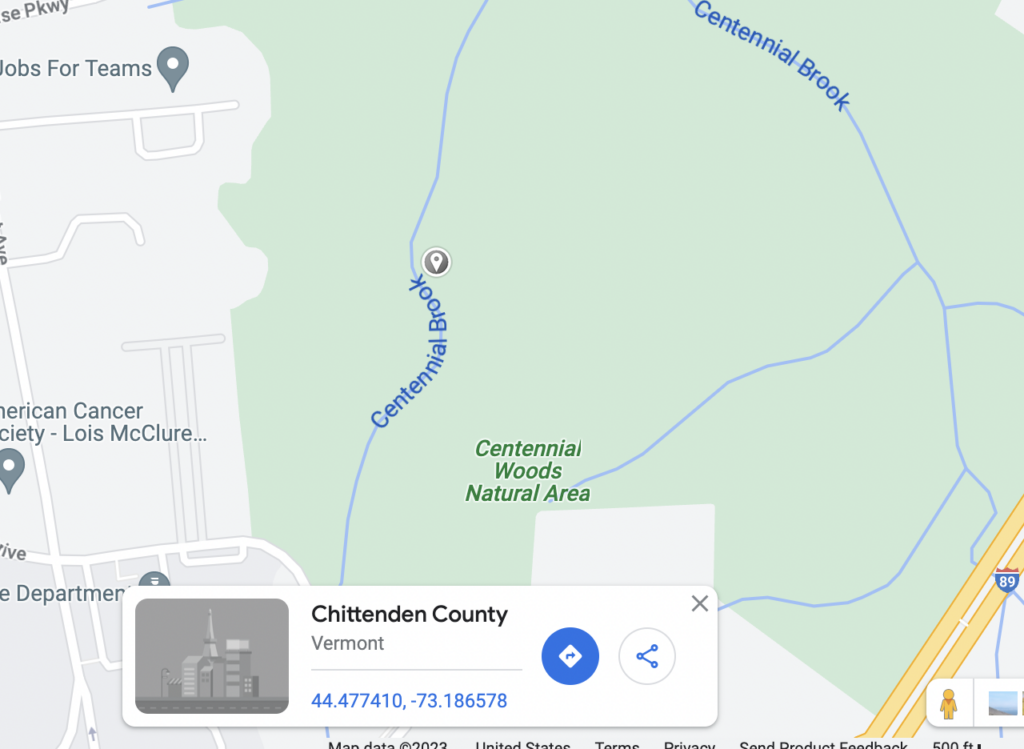The image size is (1024, 749).
Task: Click the diagonal Centennial Brook label at top right
Action: (x=772, y=54)
